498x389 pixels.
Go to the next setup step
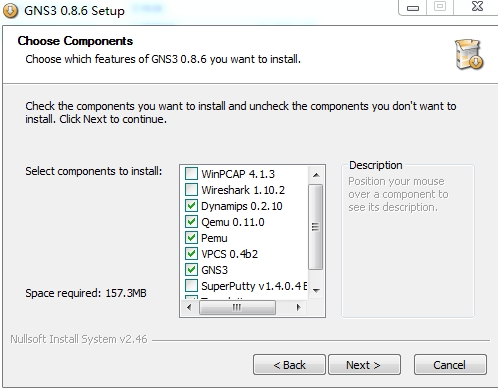364,365
